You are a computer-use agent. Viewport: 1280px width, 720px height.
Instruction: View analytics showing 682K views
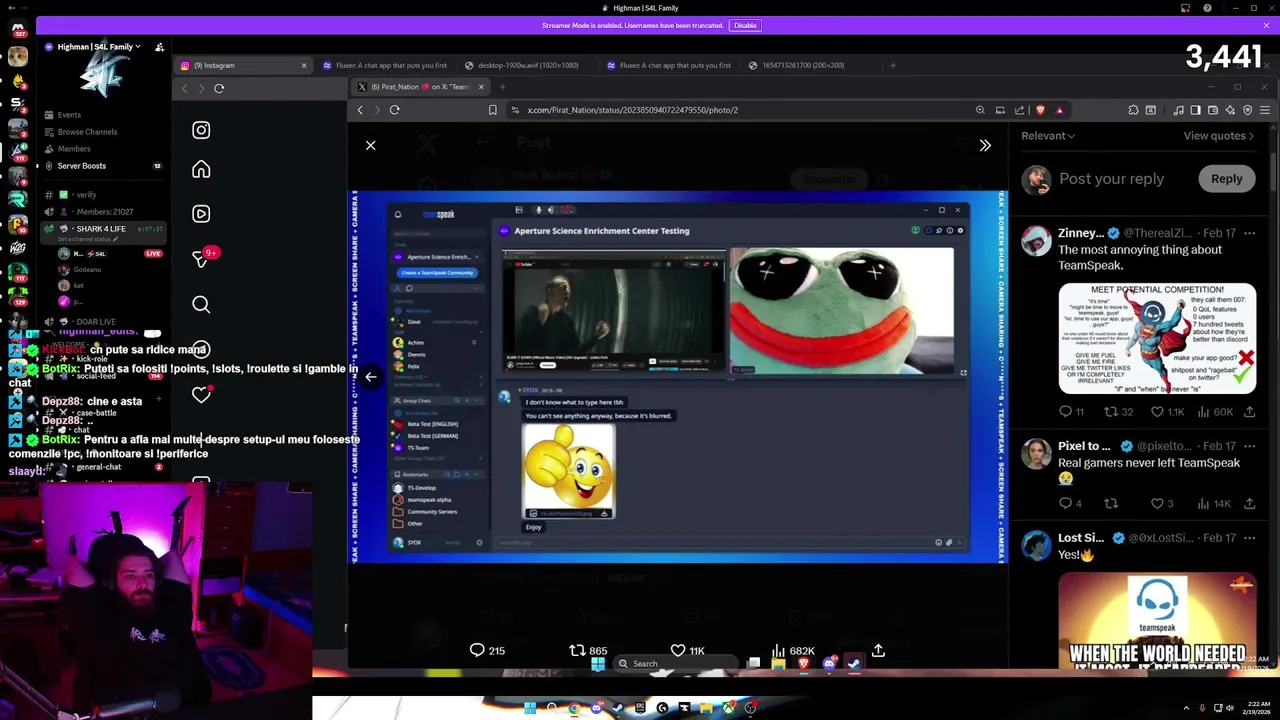pos(793,650)
